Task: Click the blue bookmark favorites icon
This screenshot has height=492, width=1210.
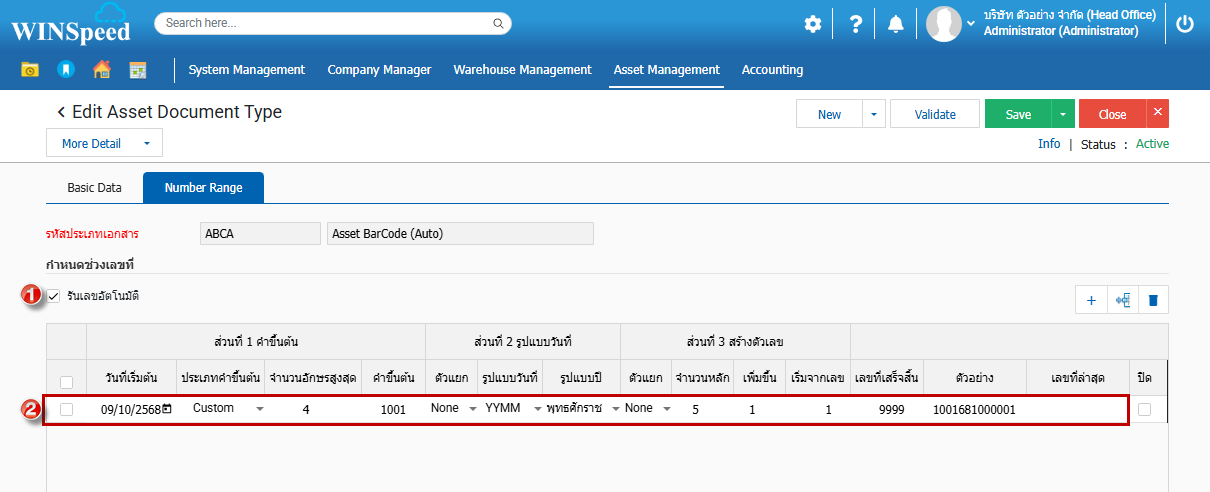Action: (x=65, y=70)
